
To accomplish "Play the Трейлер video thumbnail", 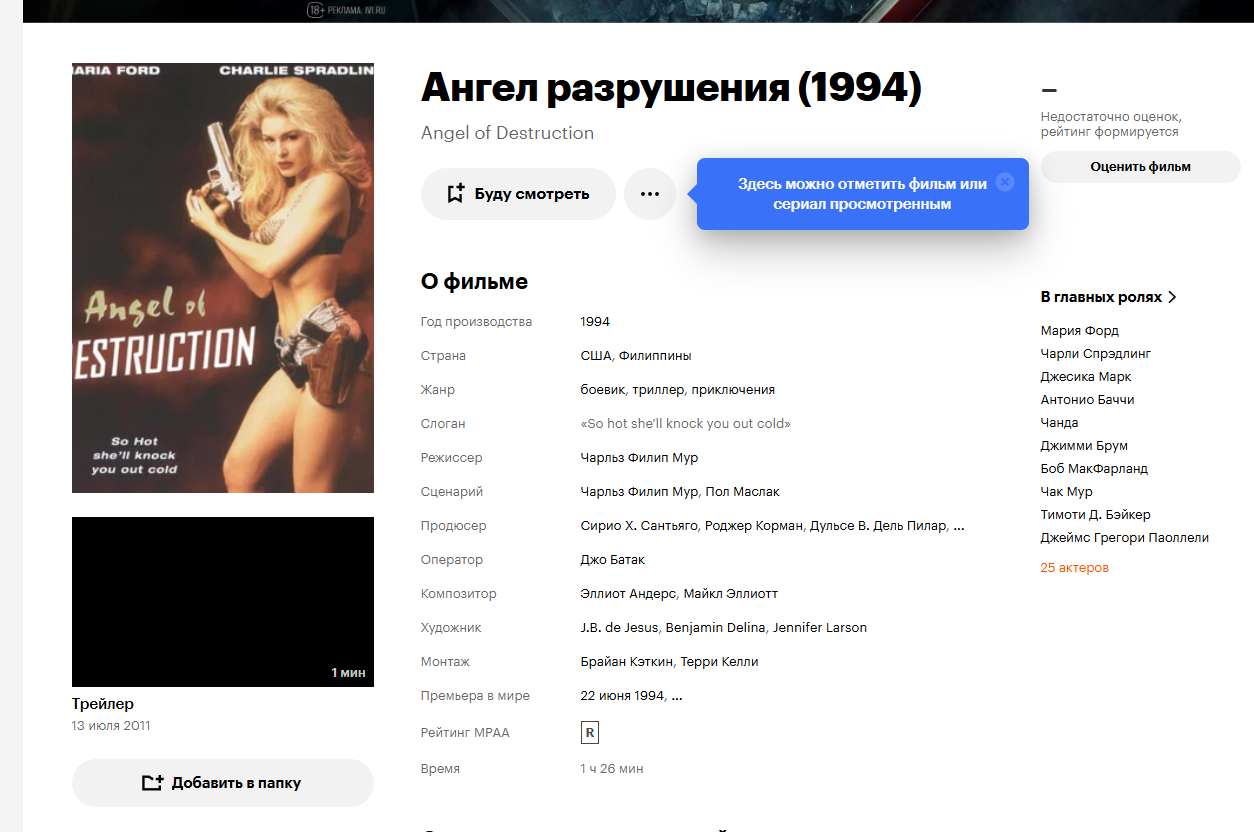I will pos(223,602).
